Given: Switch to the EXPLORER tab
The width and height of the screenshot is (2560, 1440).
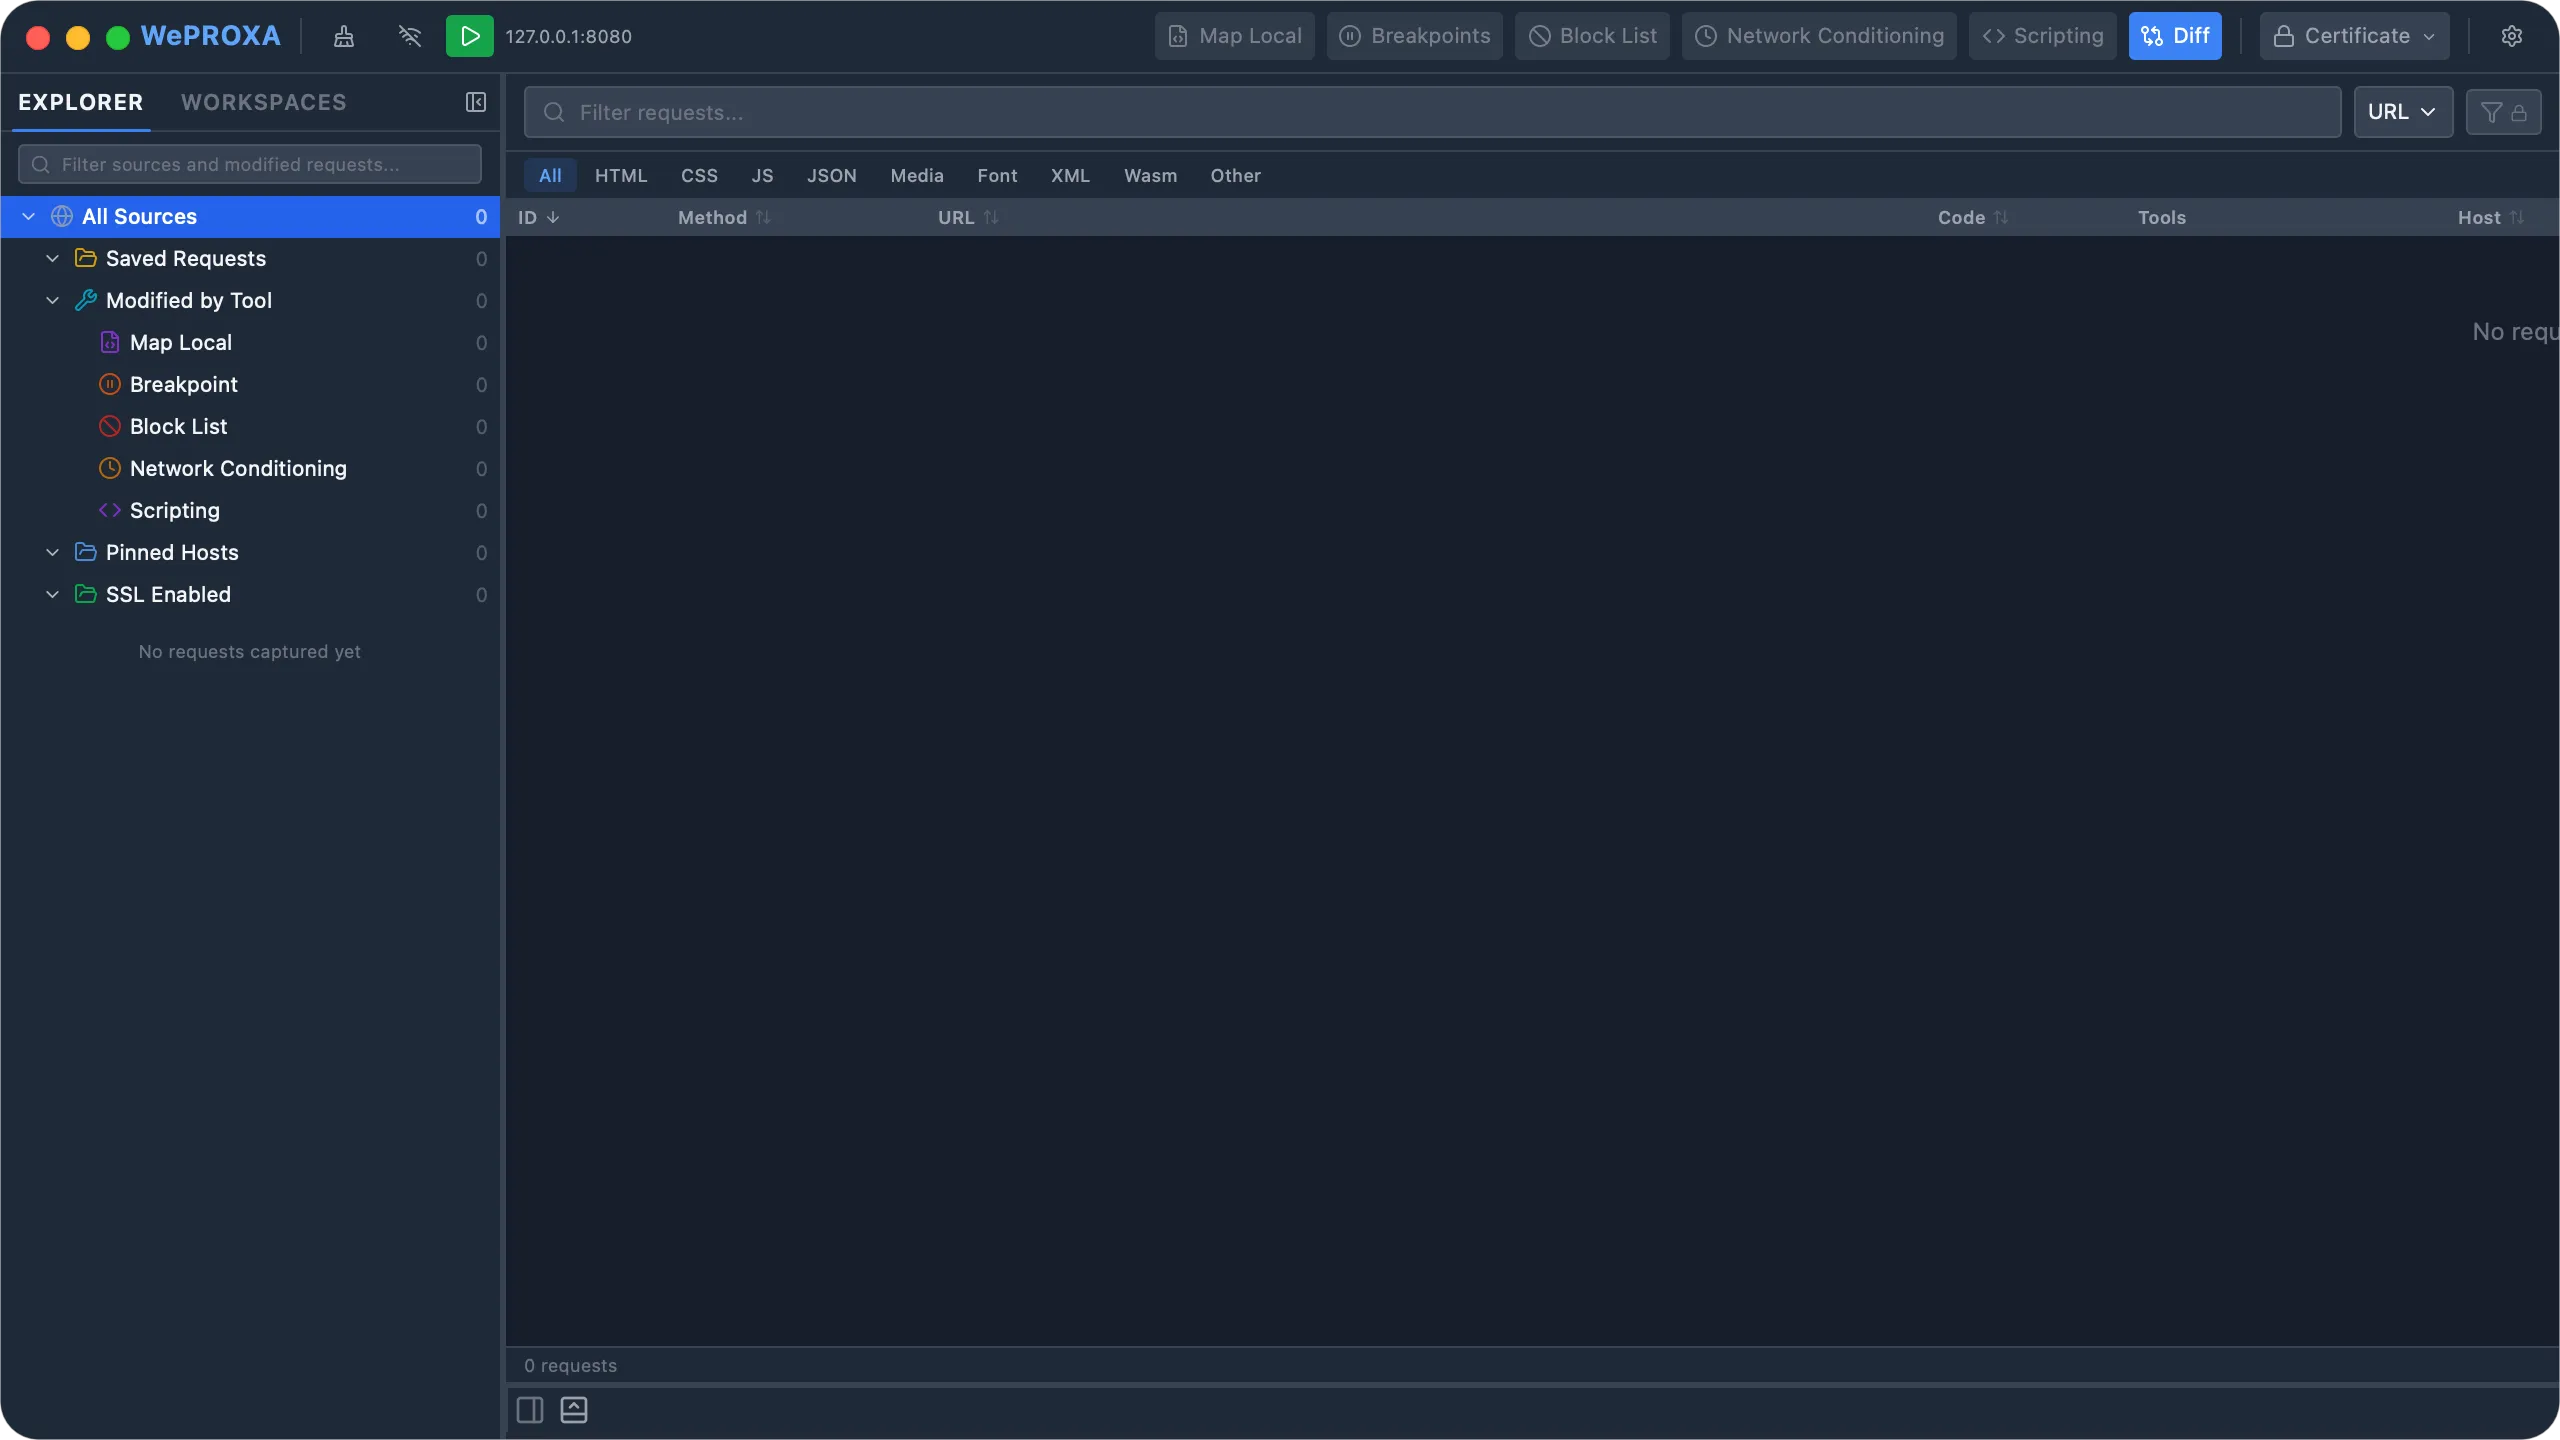Looking at the screenshot, I should point(81,102).
